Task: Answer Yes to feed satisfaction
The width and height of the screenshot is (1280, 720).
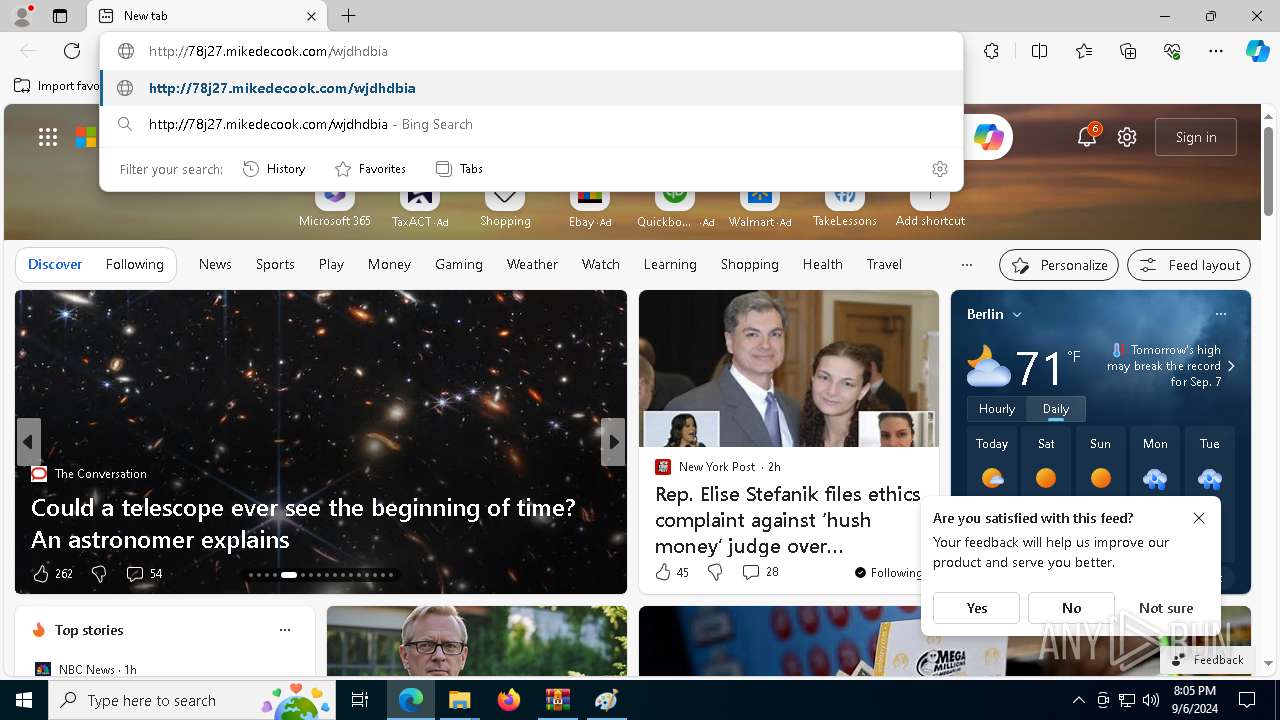Action: [x=977, y=608]
